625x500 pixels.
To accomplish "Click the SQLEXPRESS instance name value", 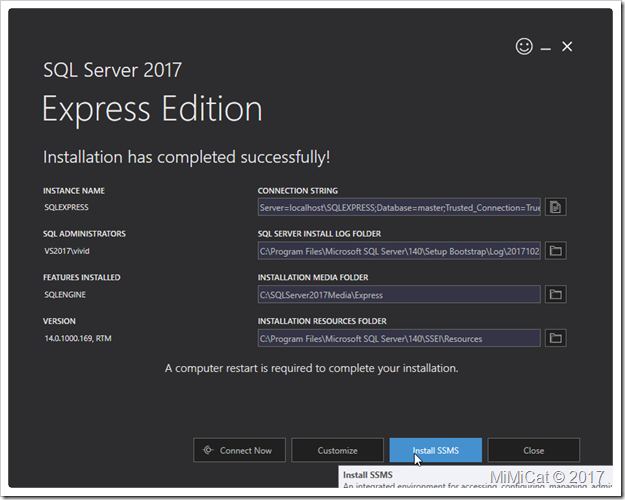I will [67, 207].
